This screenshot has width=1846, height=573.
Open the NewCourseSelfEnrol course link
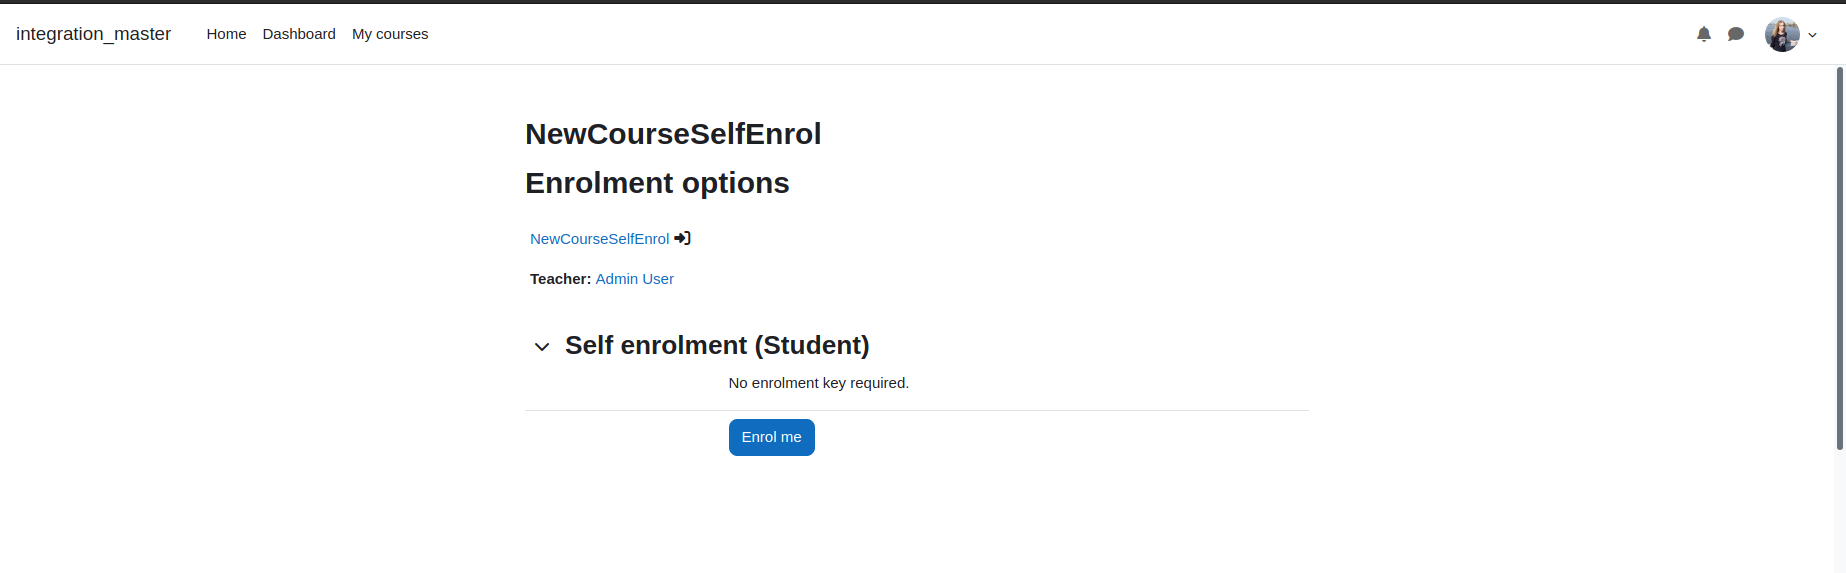point(599,239)
